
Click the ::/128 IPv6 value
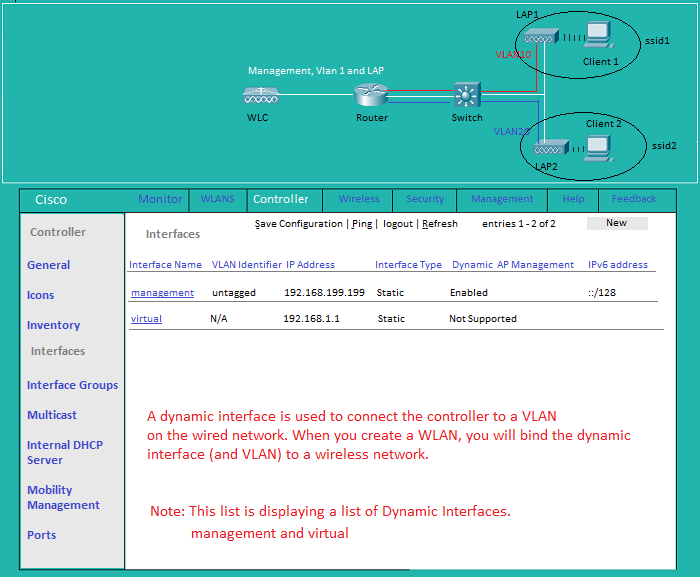coord(602,293)
